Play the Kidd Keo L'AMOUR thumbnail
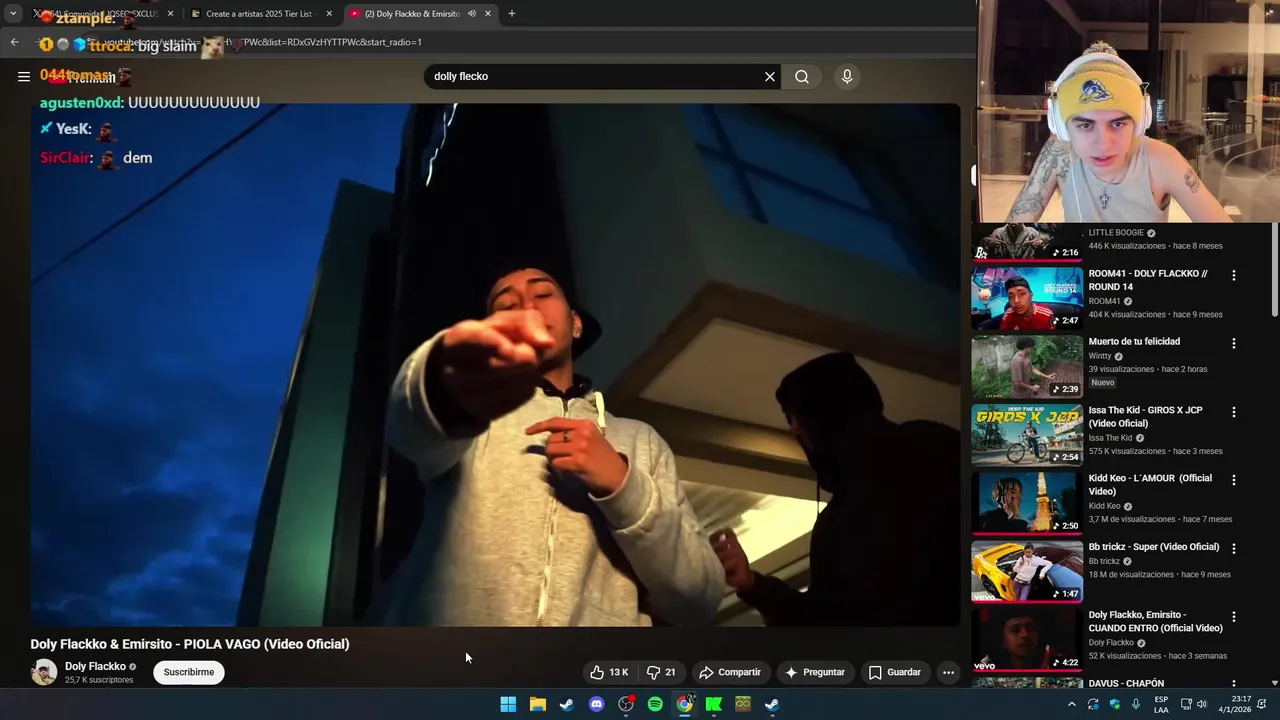This screenshot has width=1280, height=720. (x=1027, y=503)
